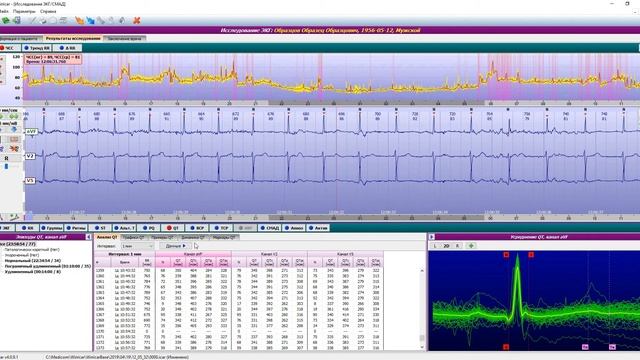Collapse the Эпизоды QT panel with its arrow
The width and height of the screenshot is (640, 360).
coord(88,237)
